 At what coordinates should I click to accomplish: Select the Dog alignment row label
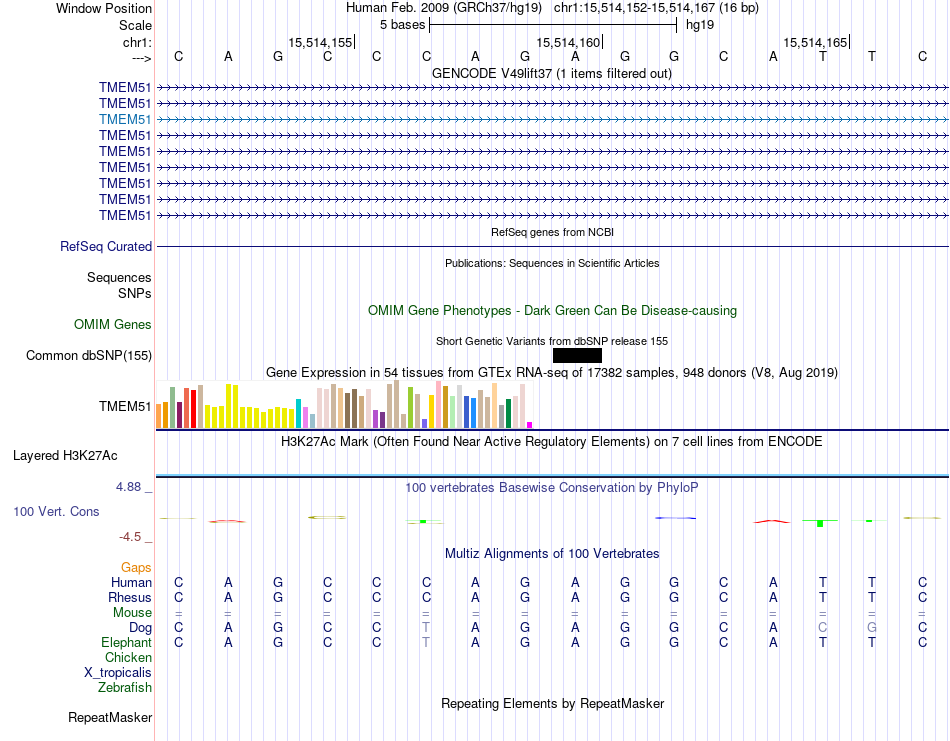140,628
